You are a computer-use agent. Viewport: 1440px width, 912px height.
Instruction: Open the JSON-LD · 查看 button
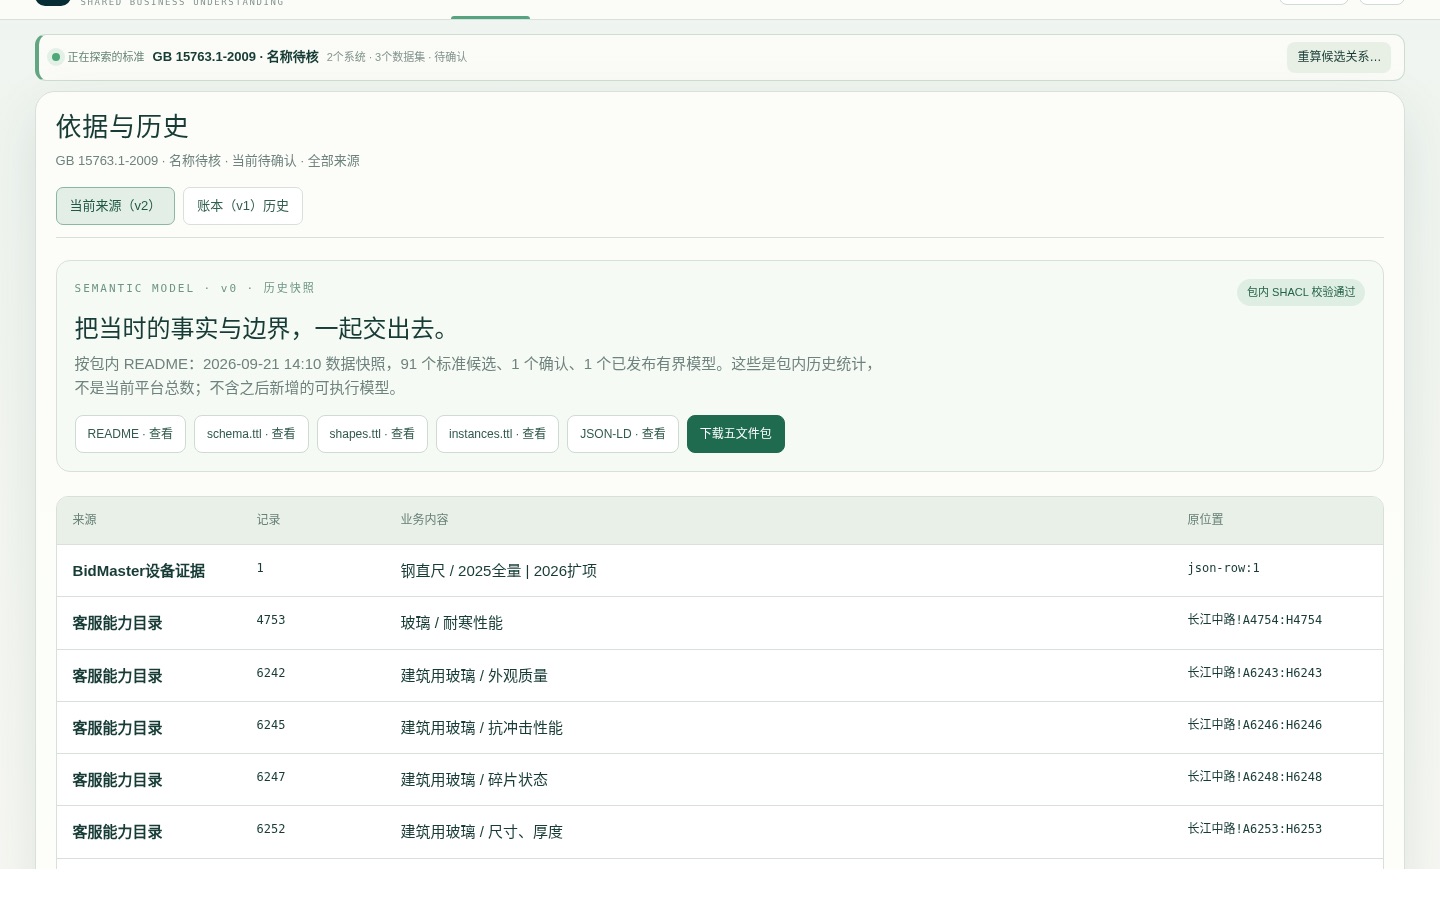[623, 434]
